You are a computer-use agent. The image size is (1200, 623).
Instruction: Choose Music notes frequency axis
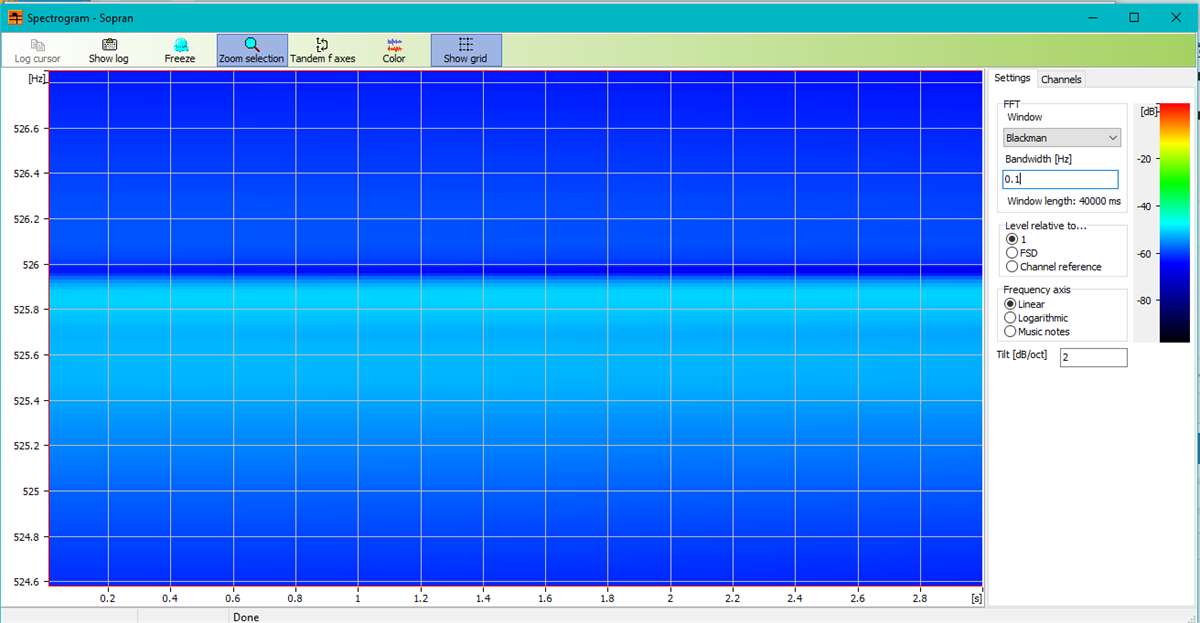tap(1037, 331)
